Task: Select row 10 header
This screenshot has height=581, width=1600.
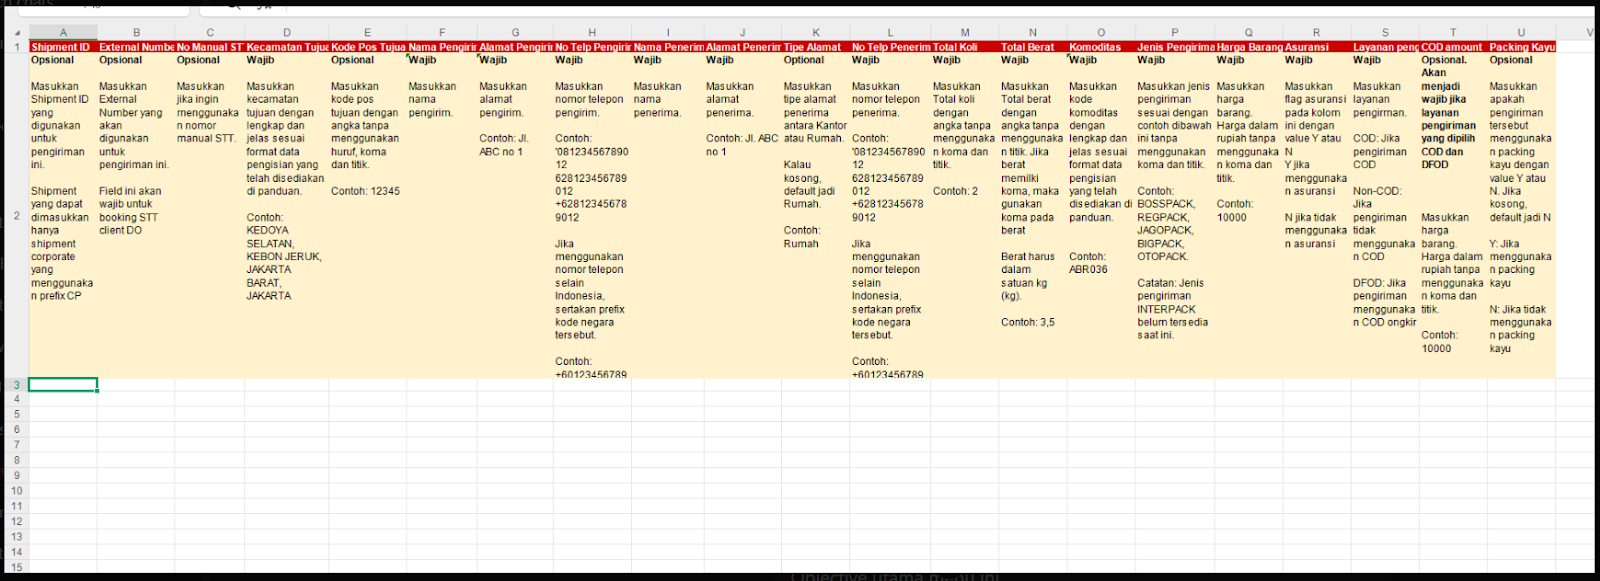Action: point(16,491)
